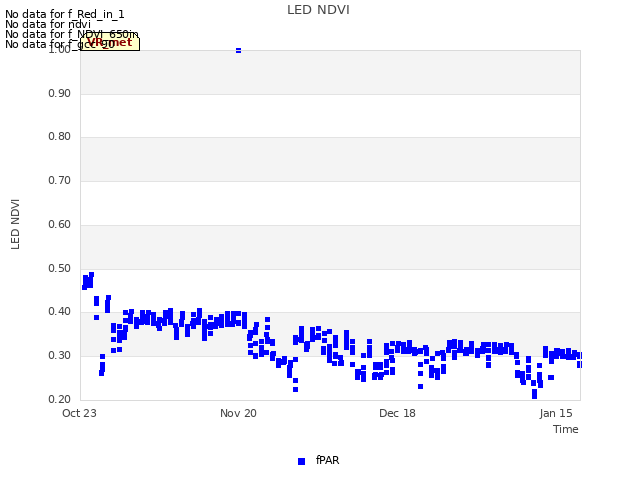Image resolution: width=640 pixels, height=480 pixels.
Task: Click 'No data for f_Red_in_1' message
Action: [x=64, y=14]
